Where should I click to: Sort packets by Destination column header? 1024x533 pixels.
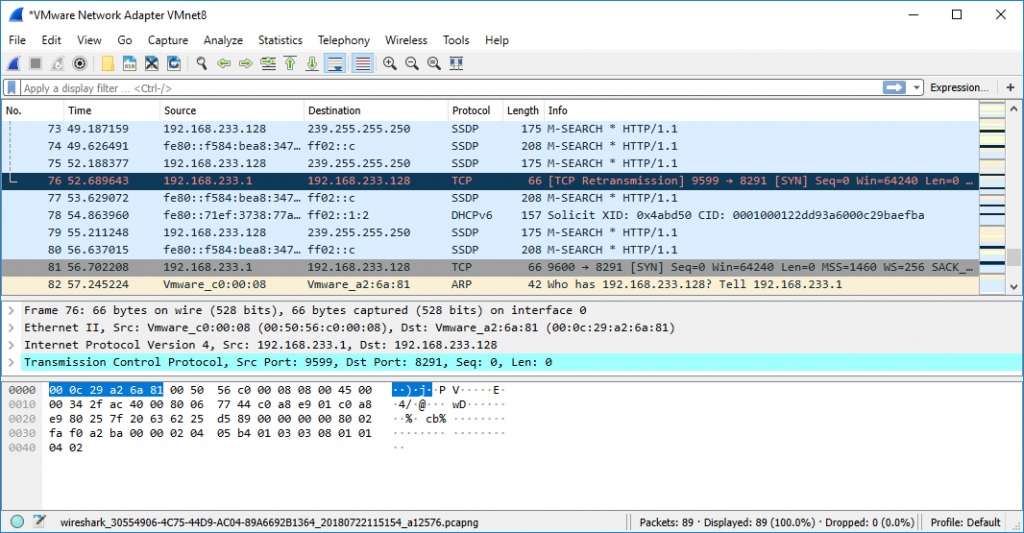coord(376,110)
